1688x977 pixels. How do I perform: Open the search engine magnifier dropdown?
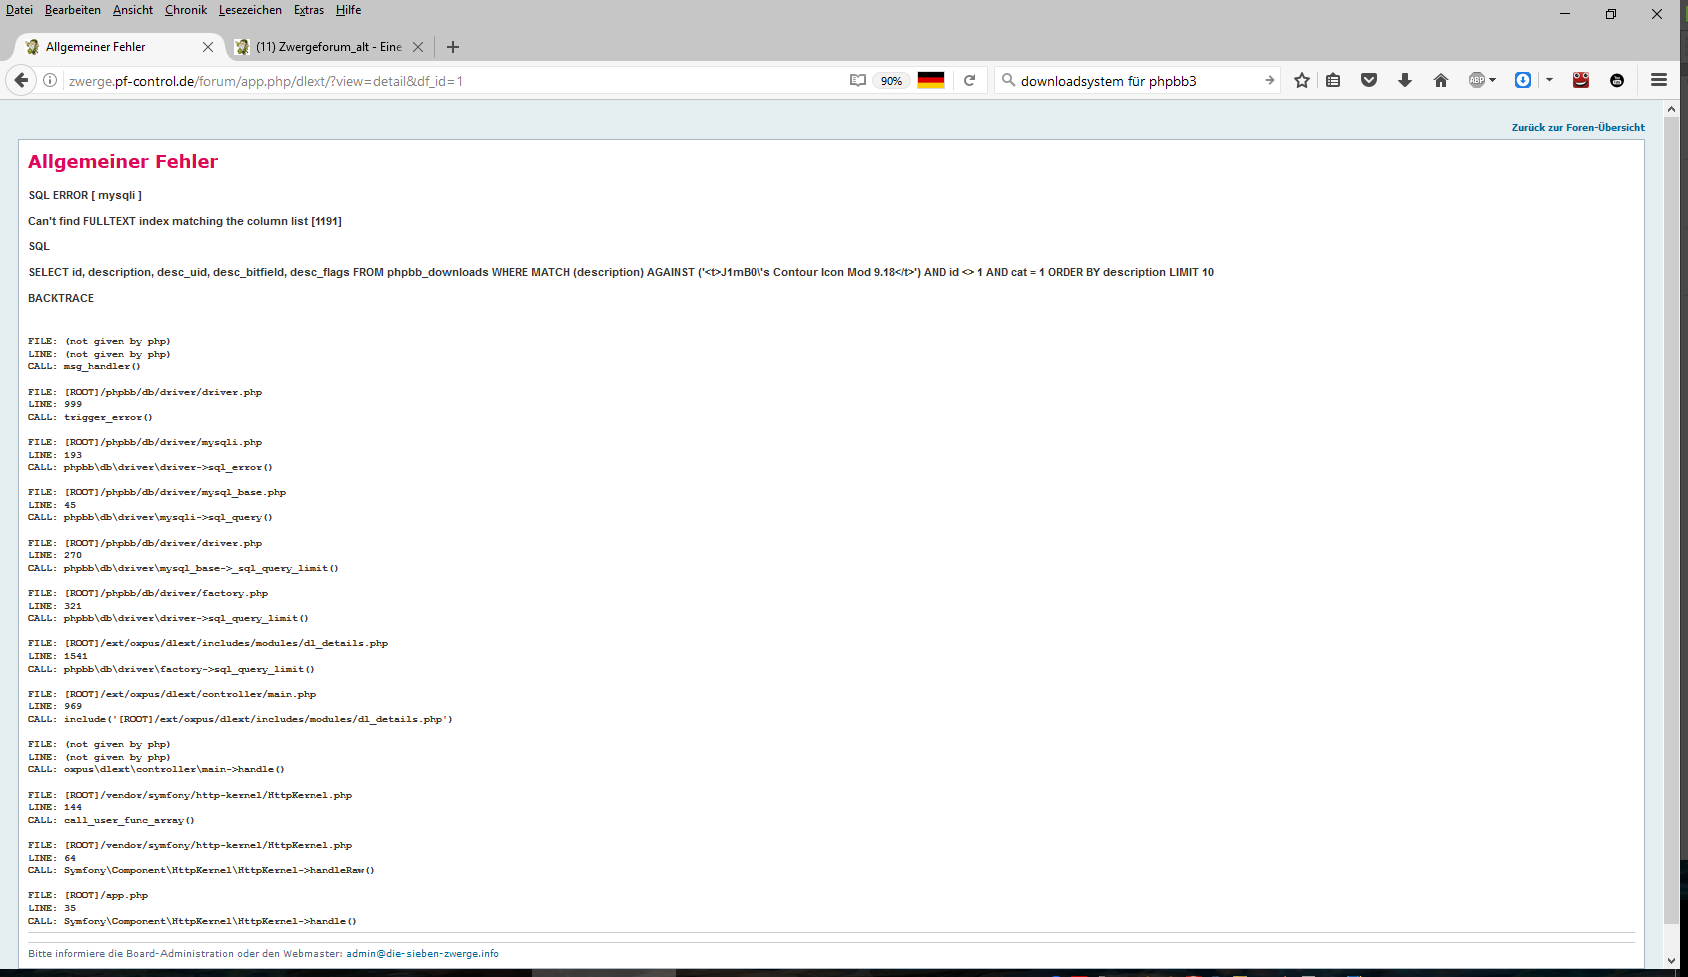(x=1010, y=80)
